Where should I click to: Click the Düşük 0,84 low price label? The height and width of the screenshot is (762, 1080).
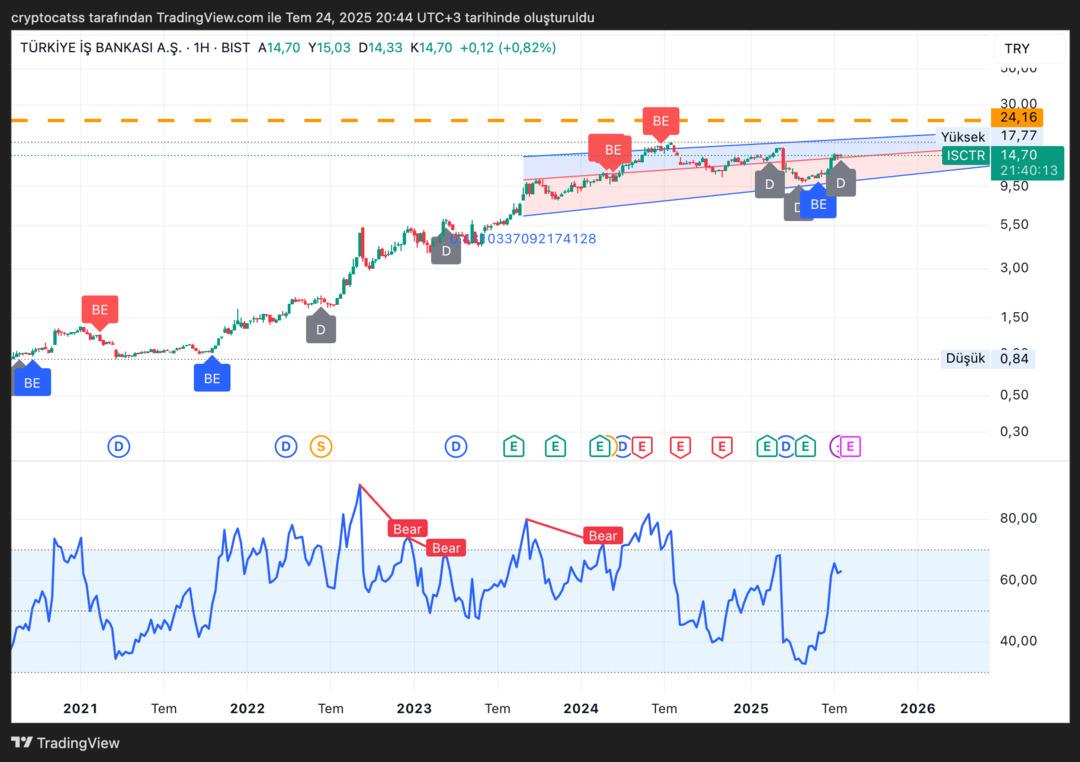point(988,358)
